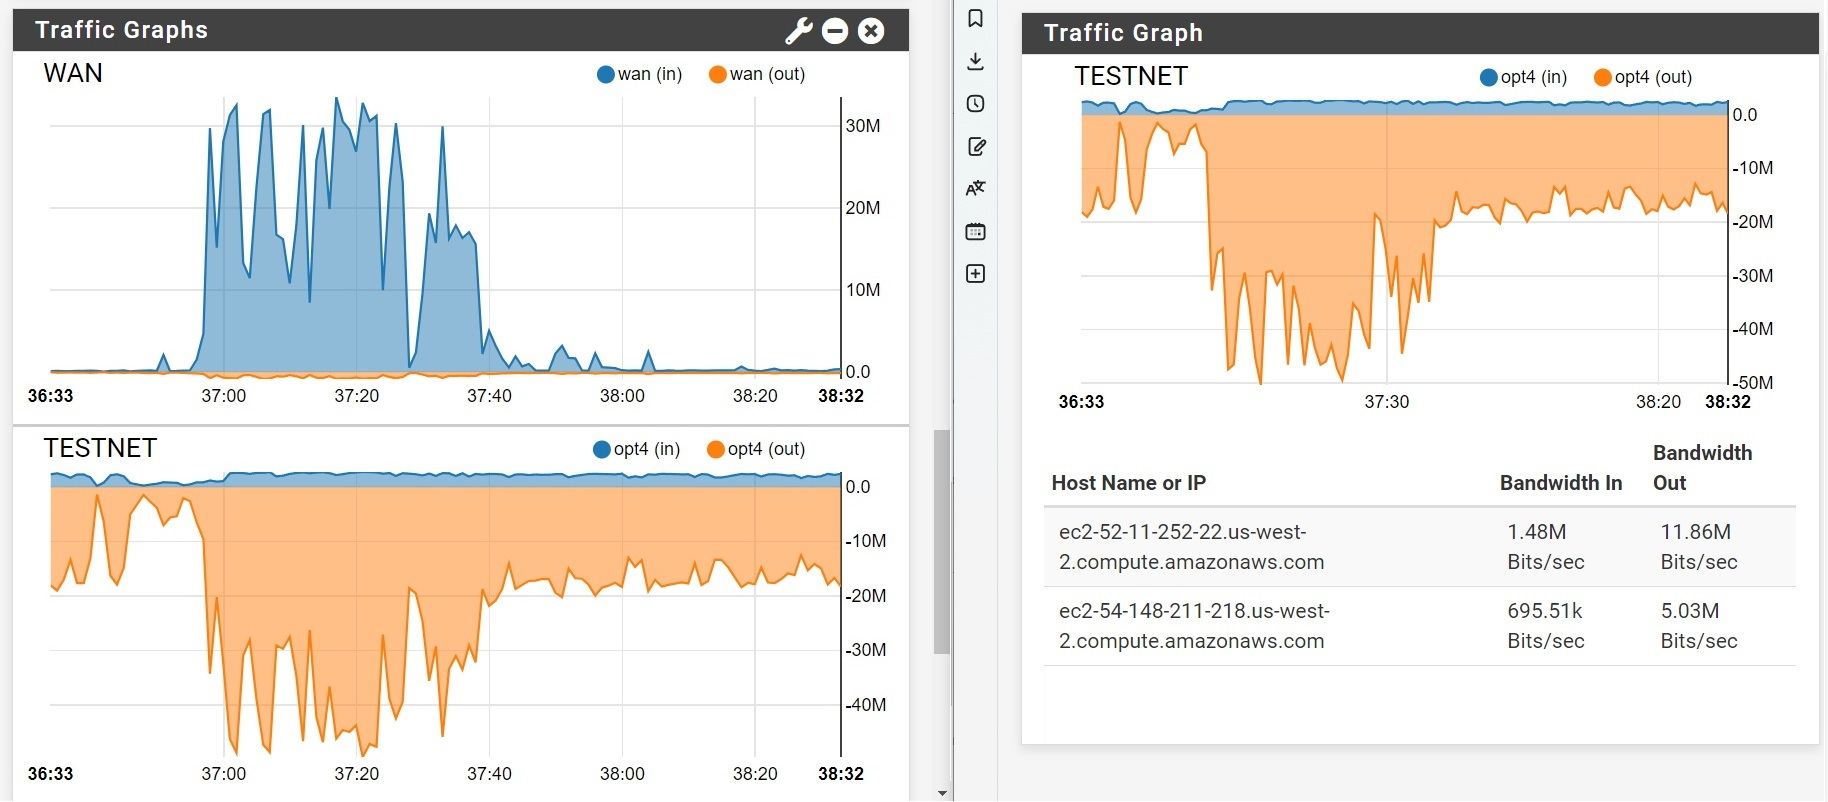Click the 37:20 time label on WAN graph
This screenshot has height=802, width=1828.
pos(357,396)
